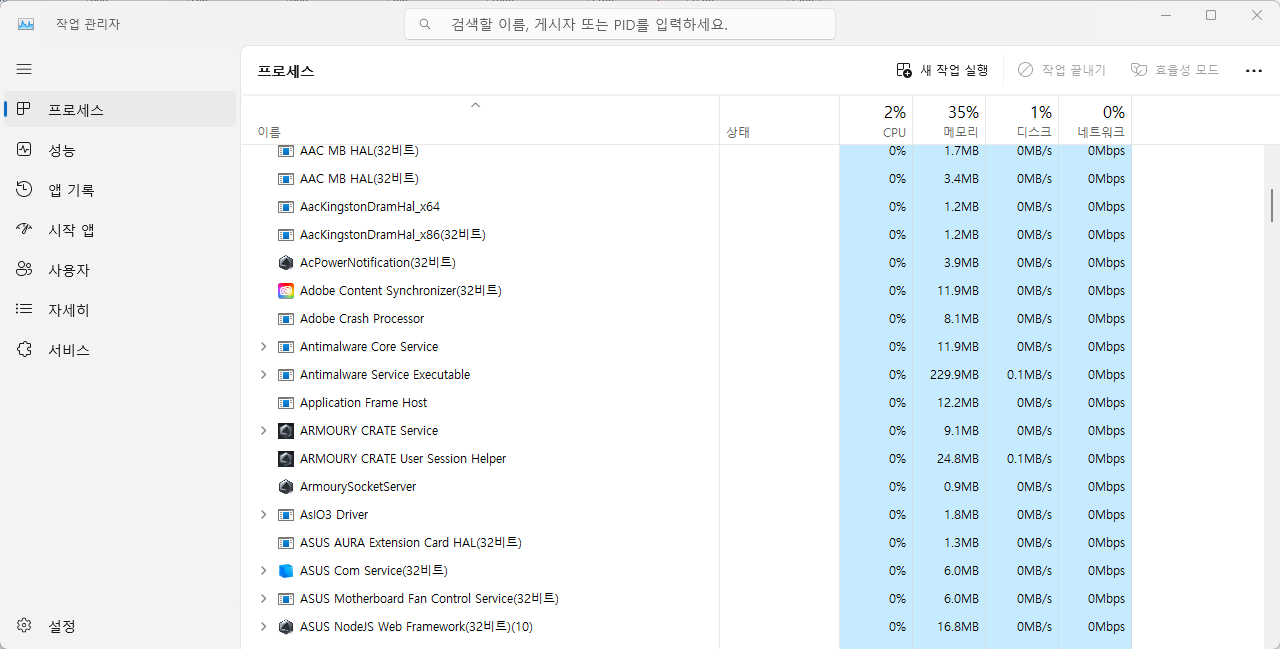The height and width of the screenshot is (649, 1280).
Task: Click the search box for name or PID
Action: tap(620, 24)
